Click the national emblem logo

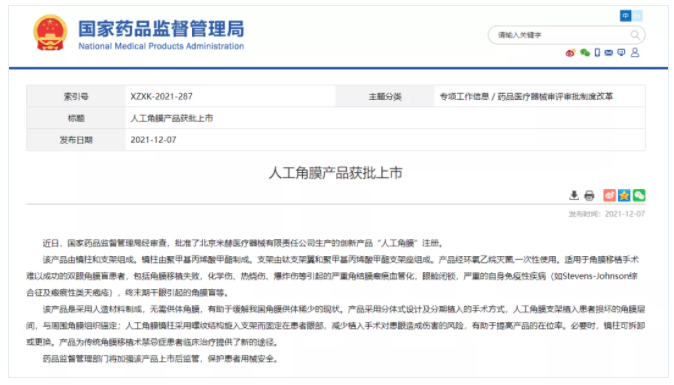50,33
